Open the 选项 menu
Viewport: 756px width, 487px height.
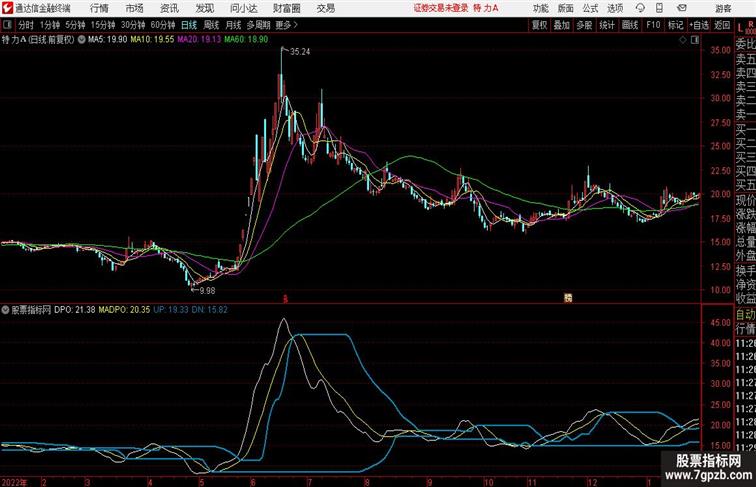[x=615, y=8]
